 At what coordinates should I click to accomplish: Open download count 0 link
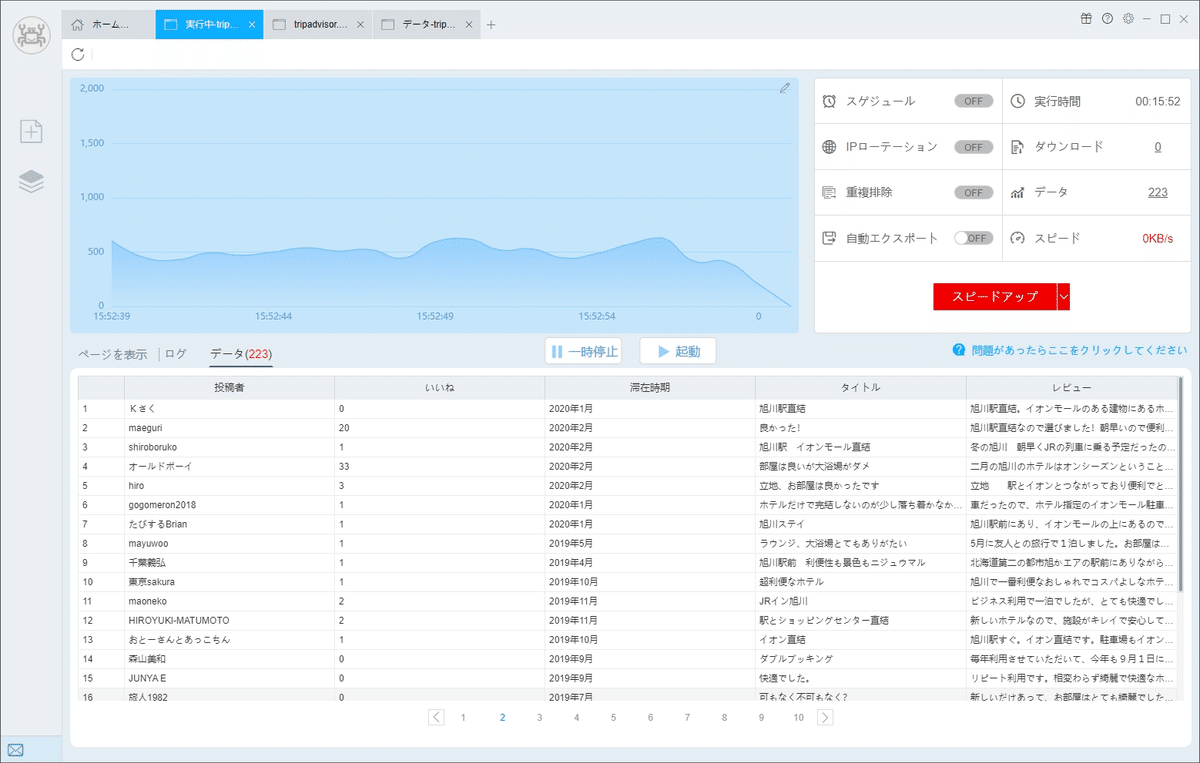pos(1158,147)
